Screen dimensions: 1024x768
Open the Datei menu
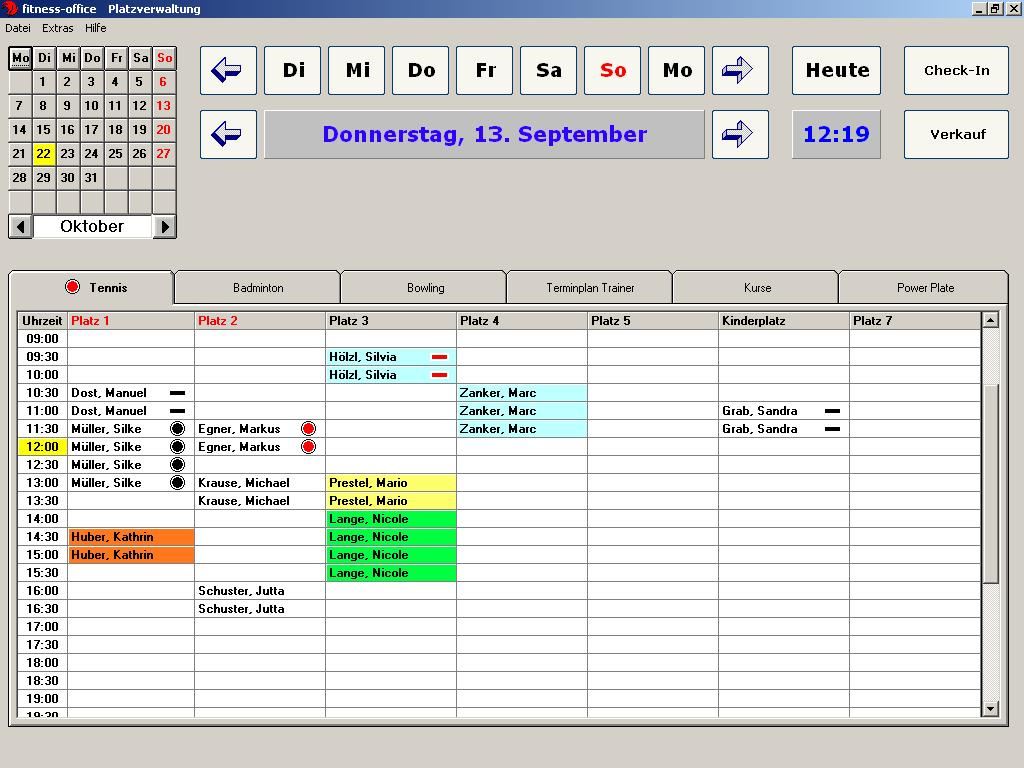tap(18, 28)
